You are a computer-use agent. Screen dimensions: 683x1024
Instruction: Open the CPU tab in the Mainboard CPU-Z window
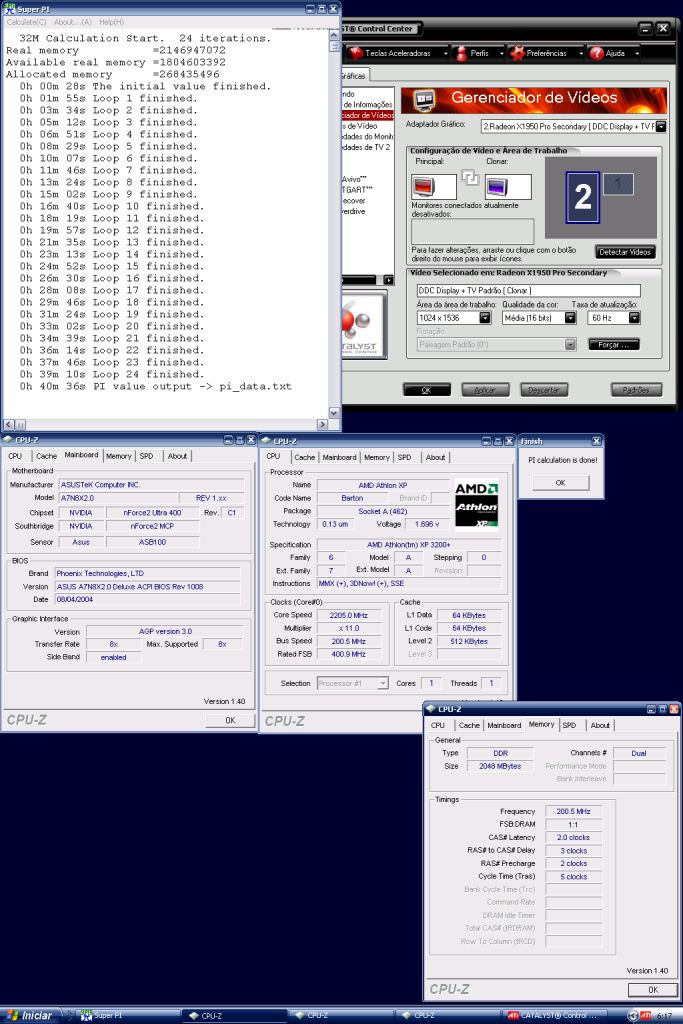[15, 456]
